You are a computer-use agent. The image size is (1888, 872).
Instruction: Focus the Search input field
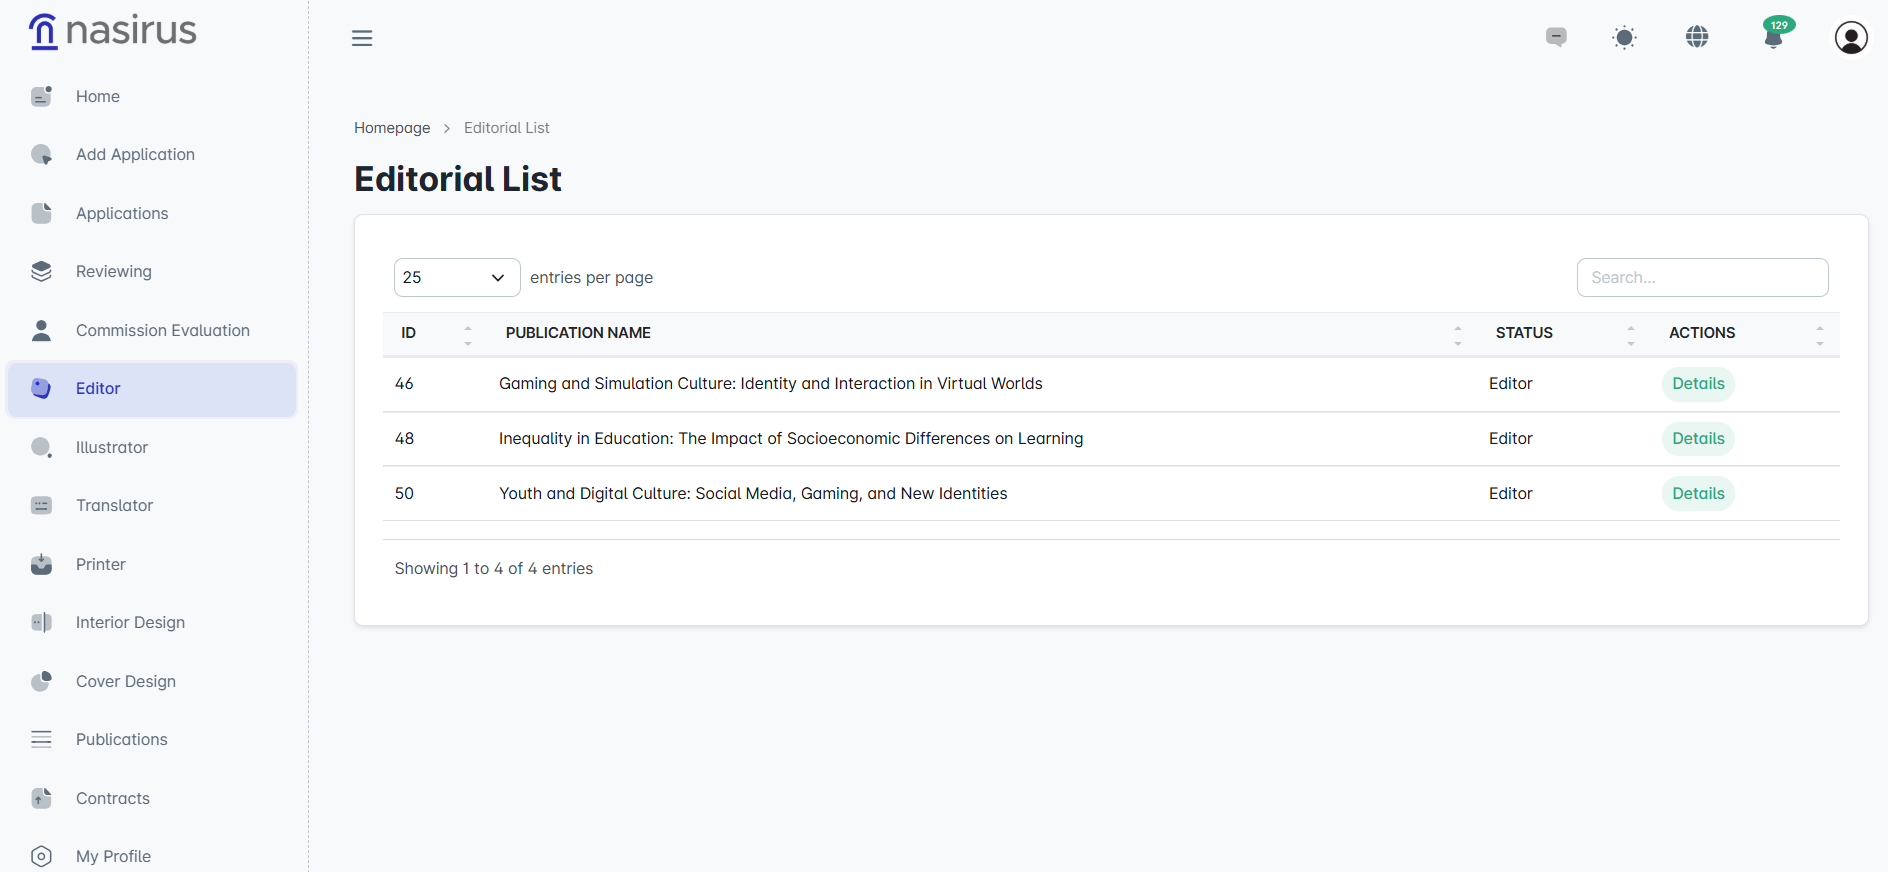coord(1702,278)
